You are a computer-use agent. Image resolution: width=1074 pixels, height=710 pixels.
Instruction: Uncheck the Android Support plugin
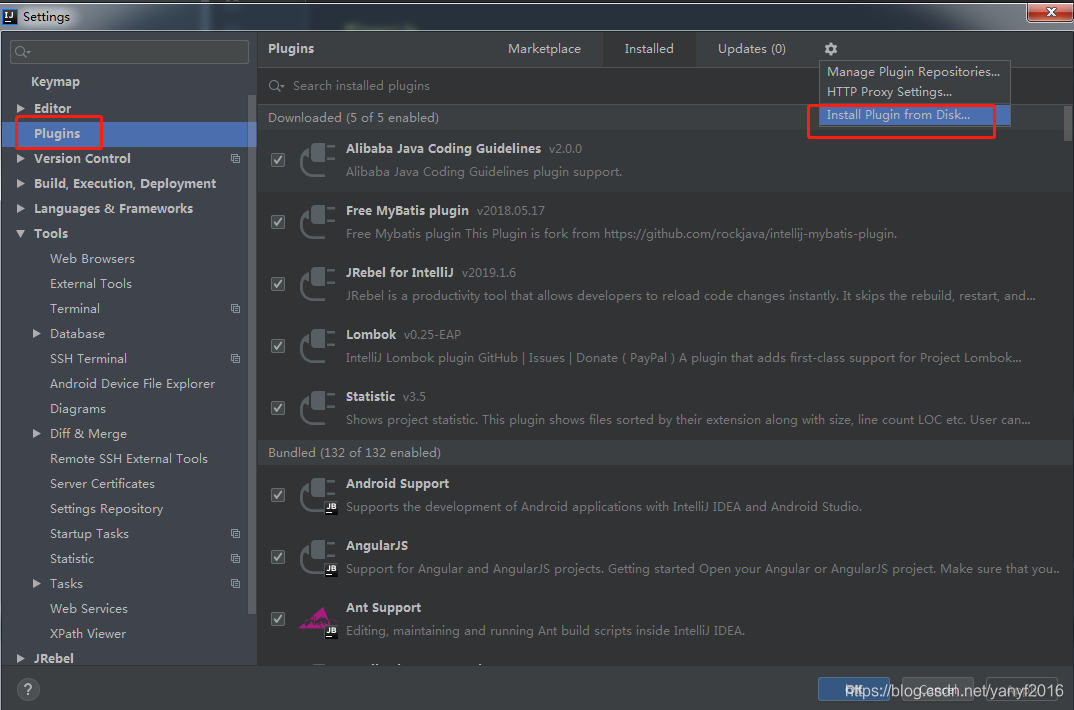[278, 495]
